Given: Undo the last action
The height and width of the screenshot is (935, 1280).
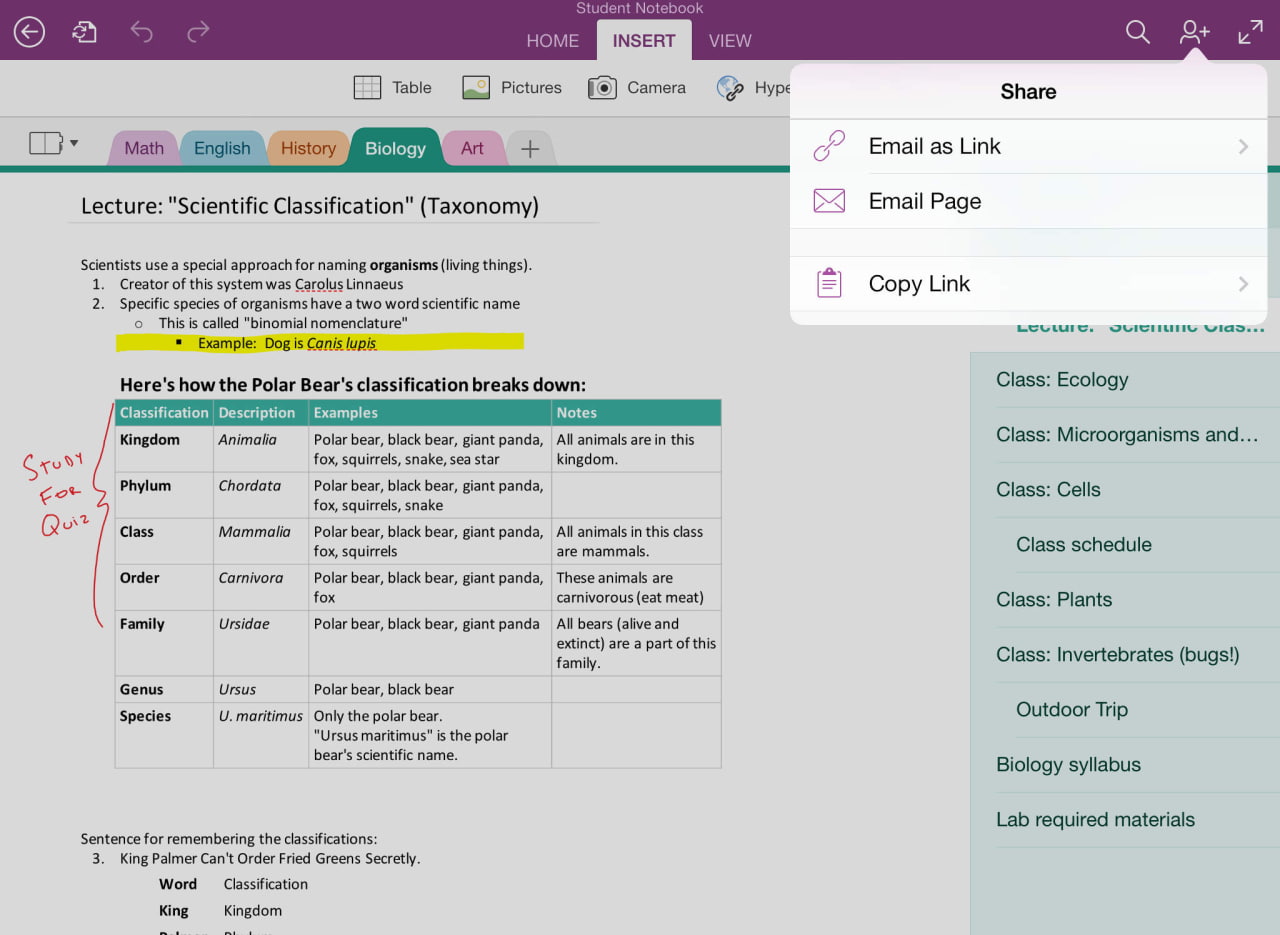Looking at the screenshot, I should 141,32.
